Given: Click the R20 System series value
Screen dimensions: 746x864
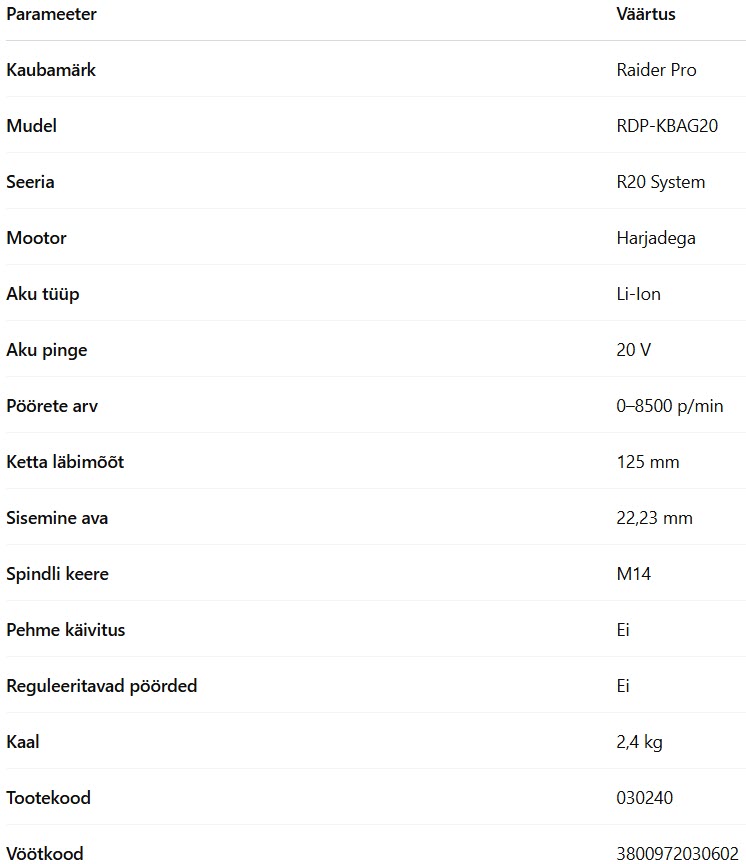Looking at the screenshot, I should [x=661, y=182].
